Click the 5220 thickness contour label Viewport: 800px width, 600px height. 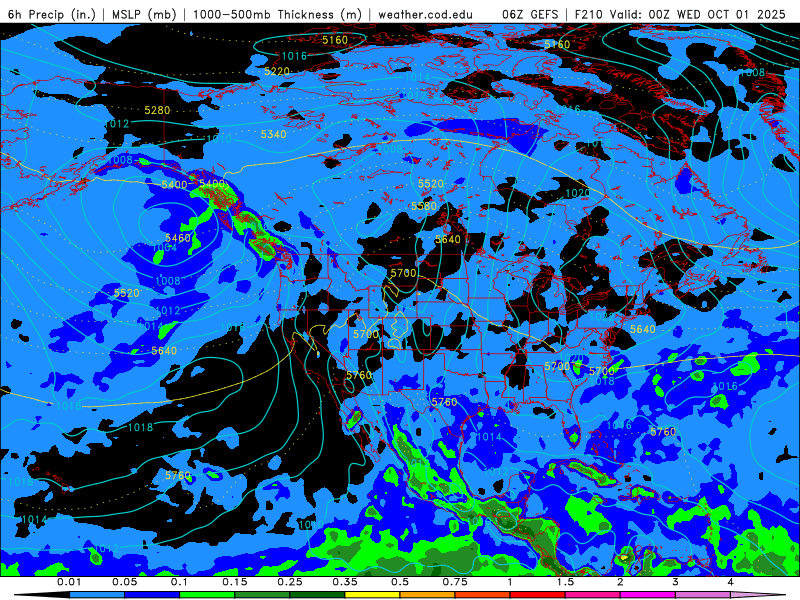277,71
